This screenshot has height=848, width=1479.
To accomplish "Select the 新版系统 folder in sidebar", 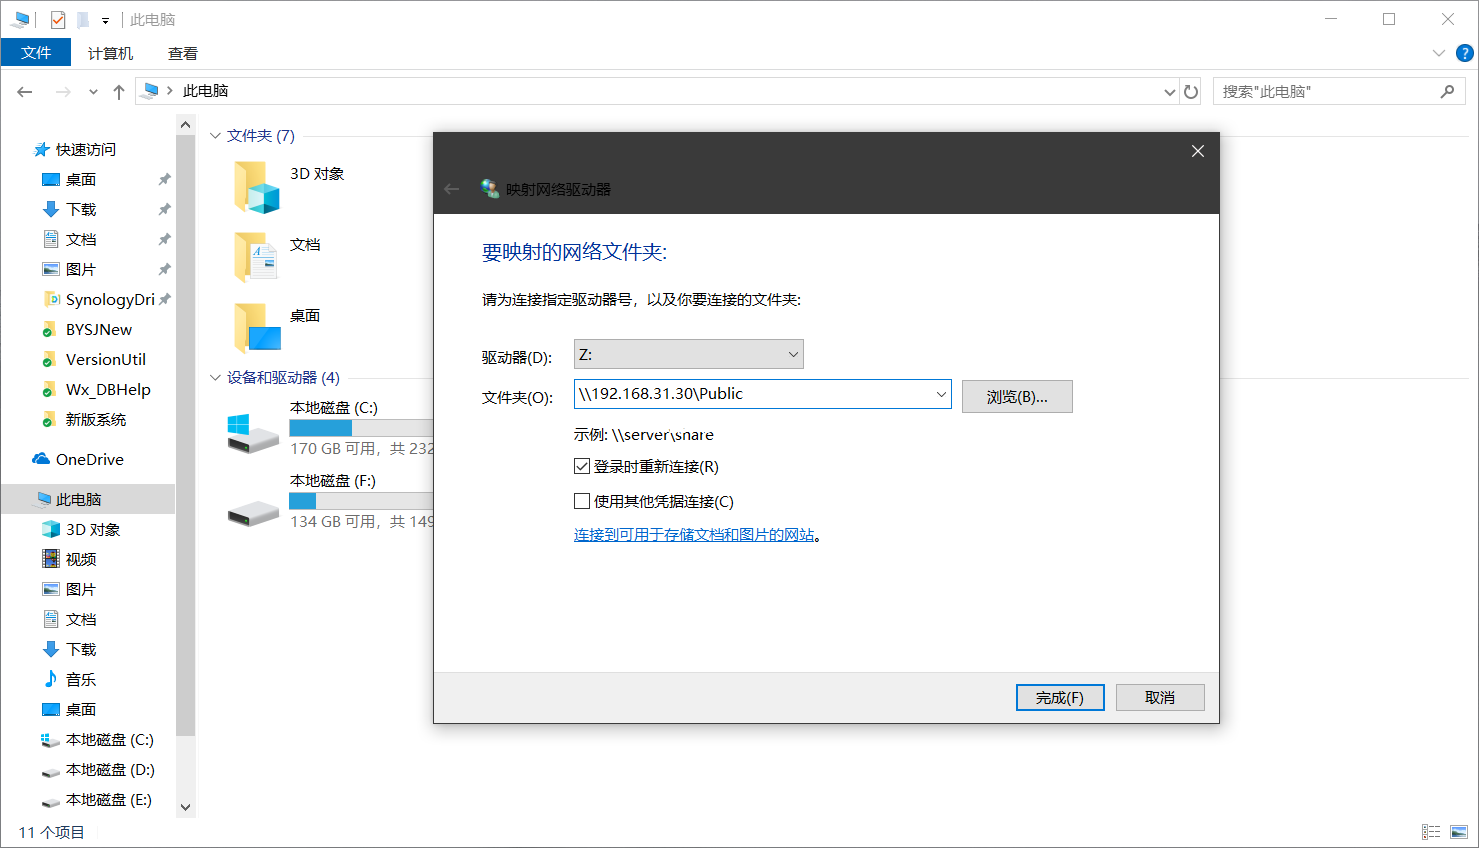I will pyautogui.click(x=96, y=420).
